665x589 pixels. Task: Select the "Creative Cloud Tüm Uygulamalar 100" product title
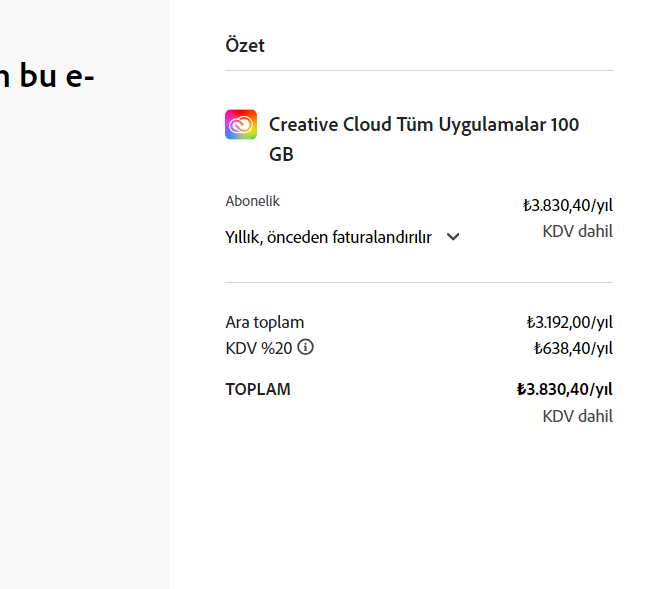tap(424, 125)
